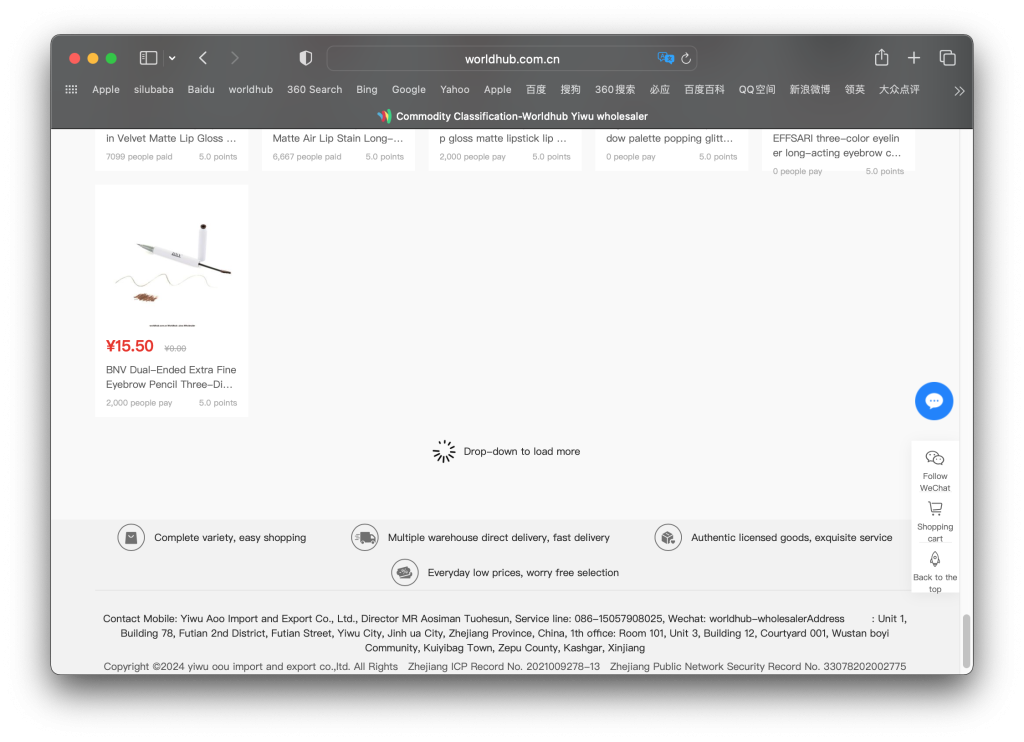Screen dimensions: 1024x742
Task: Open BNV Dual-Ended Eyebrow Pencil title link
Action: click(x=171, y=377)
